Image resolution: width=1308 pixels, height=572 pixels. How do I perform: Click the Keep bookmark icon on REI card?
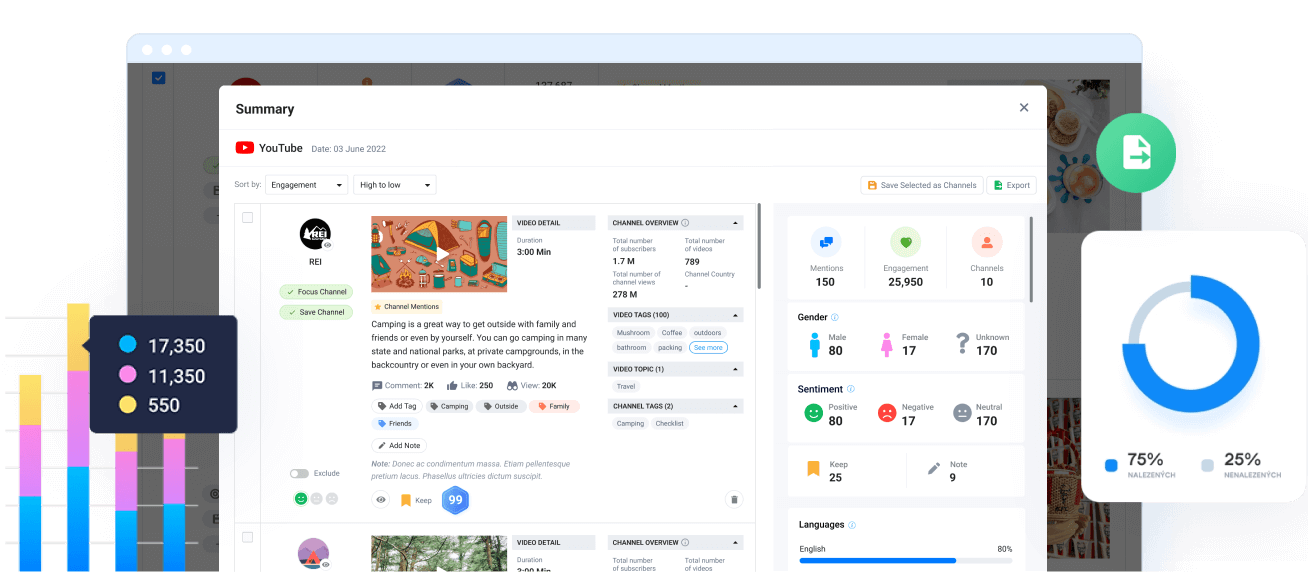point(406,499)
